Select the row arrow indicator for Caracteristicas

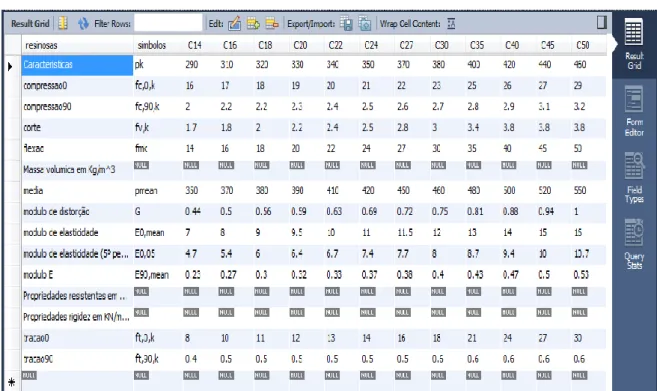pyautogui.click(x=10, y=66)
